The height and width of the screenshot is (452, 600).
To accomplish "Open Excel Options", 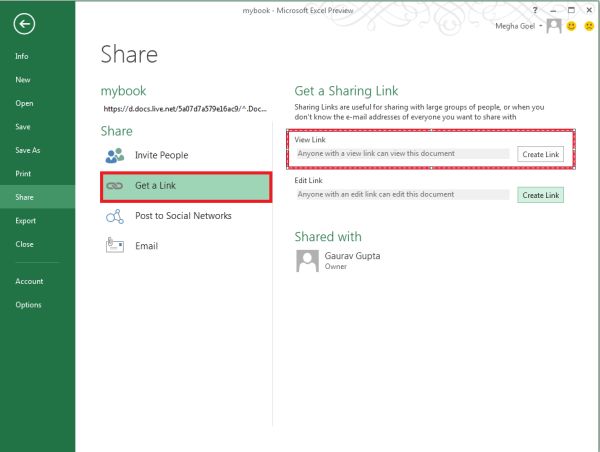I will pyautogui.click(x=28, y=305).
